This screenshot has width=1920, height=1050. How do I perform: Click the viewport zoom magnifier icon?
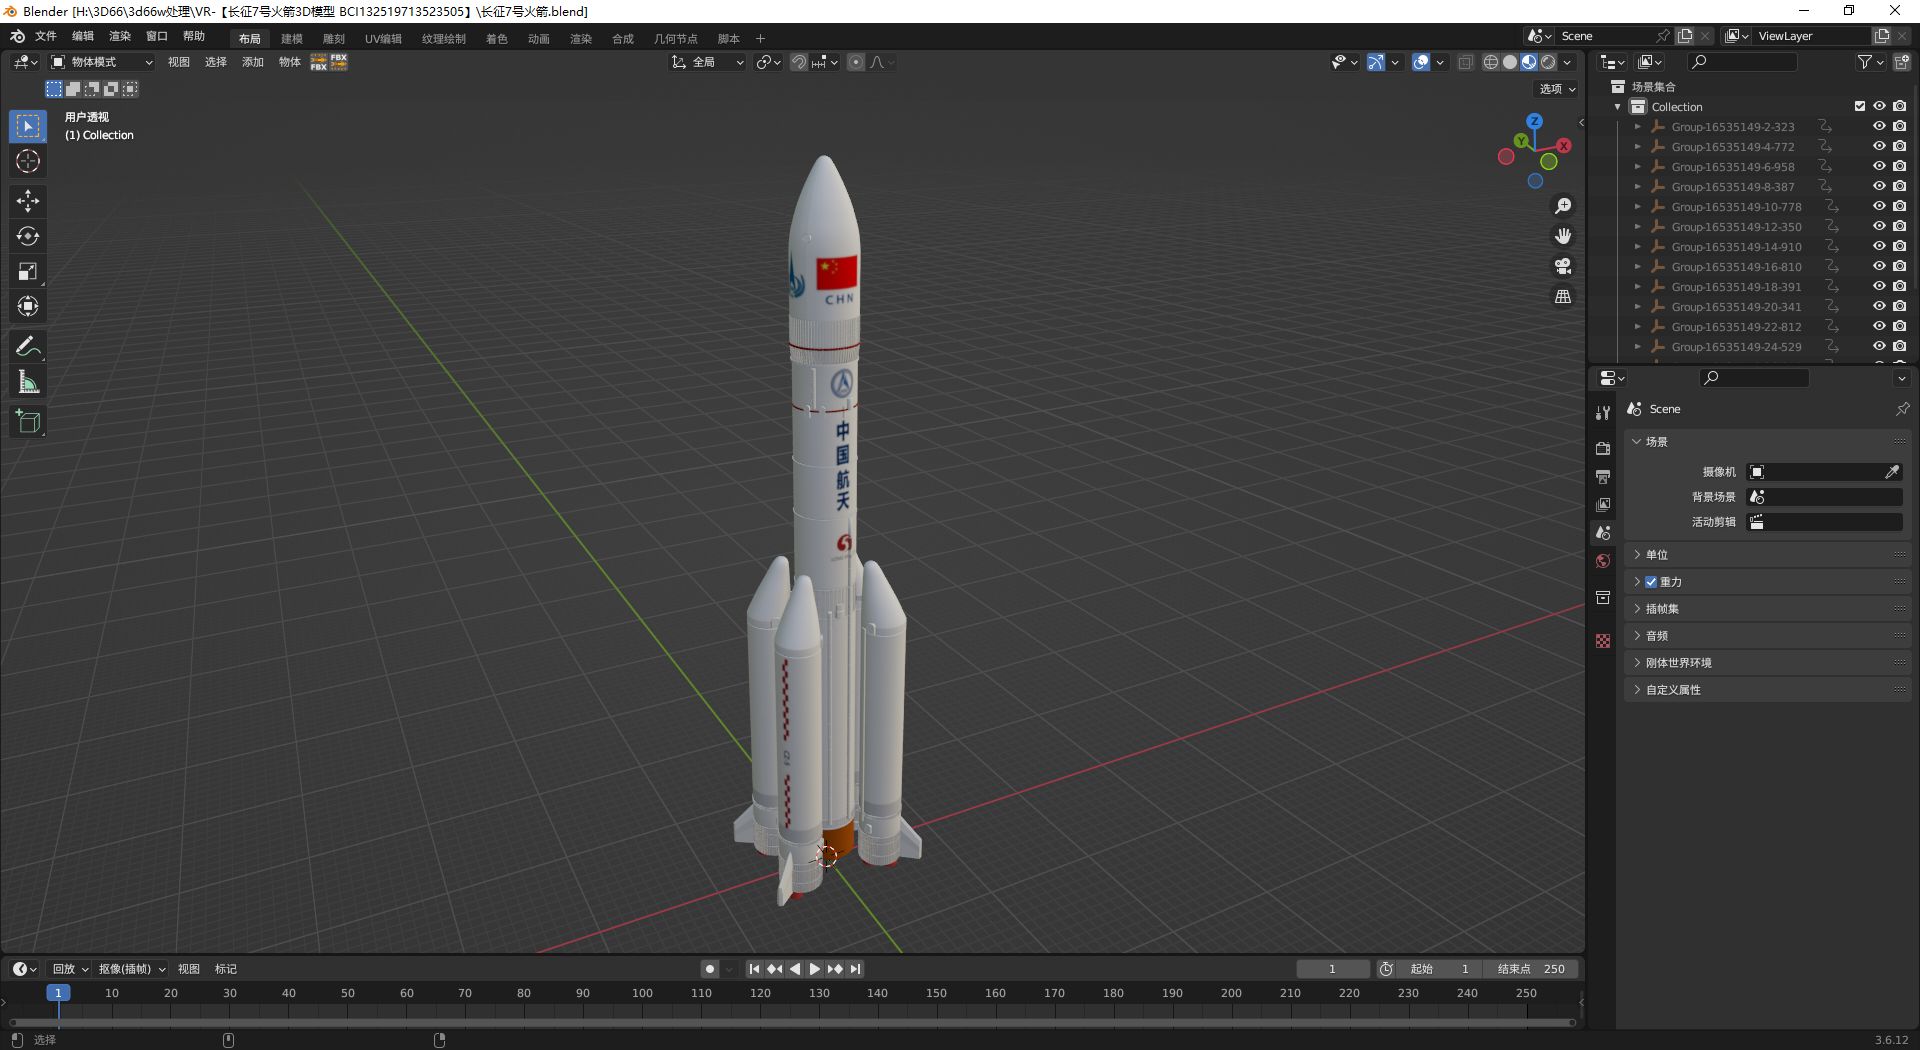pos(1563,206)
